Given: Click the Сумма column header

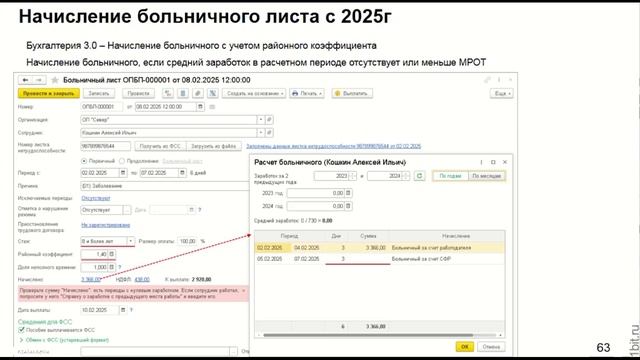Looking at the screenshot, I should (x=368, y=236).
